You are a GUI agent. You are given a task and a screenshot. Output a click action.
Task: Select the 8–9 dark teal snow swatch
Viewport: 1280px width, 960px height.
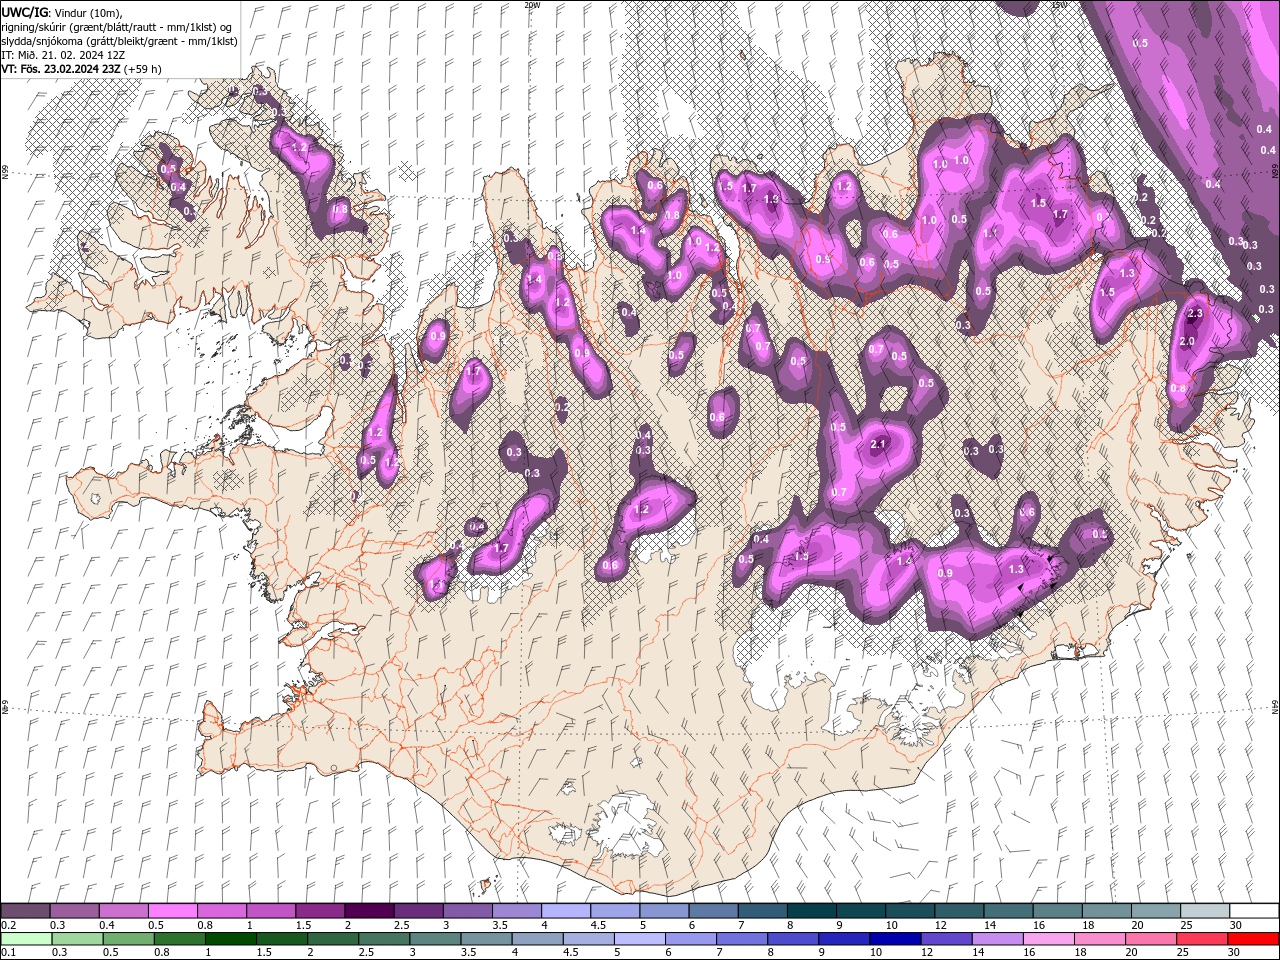point(811,911)
